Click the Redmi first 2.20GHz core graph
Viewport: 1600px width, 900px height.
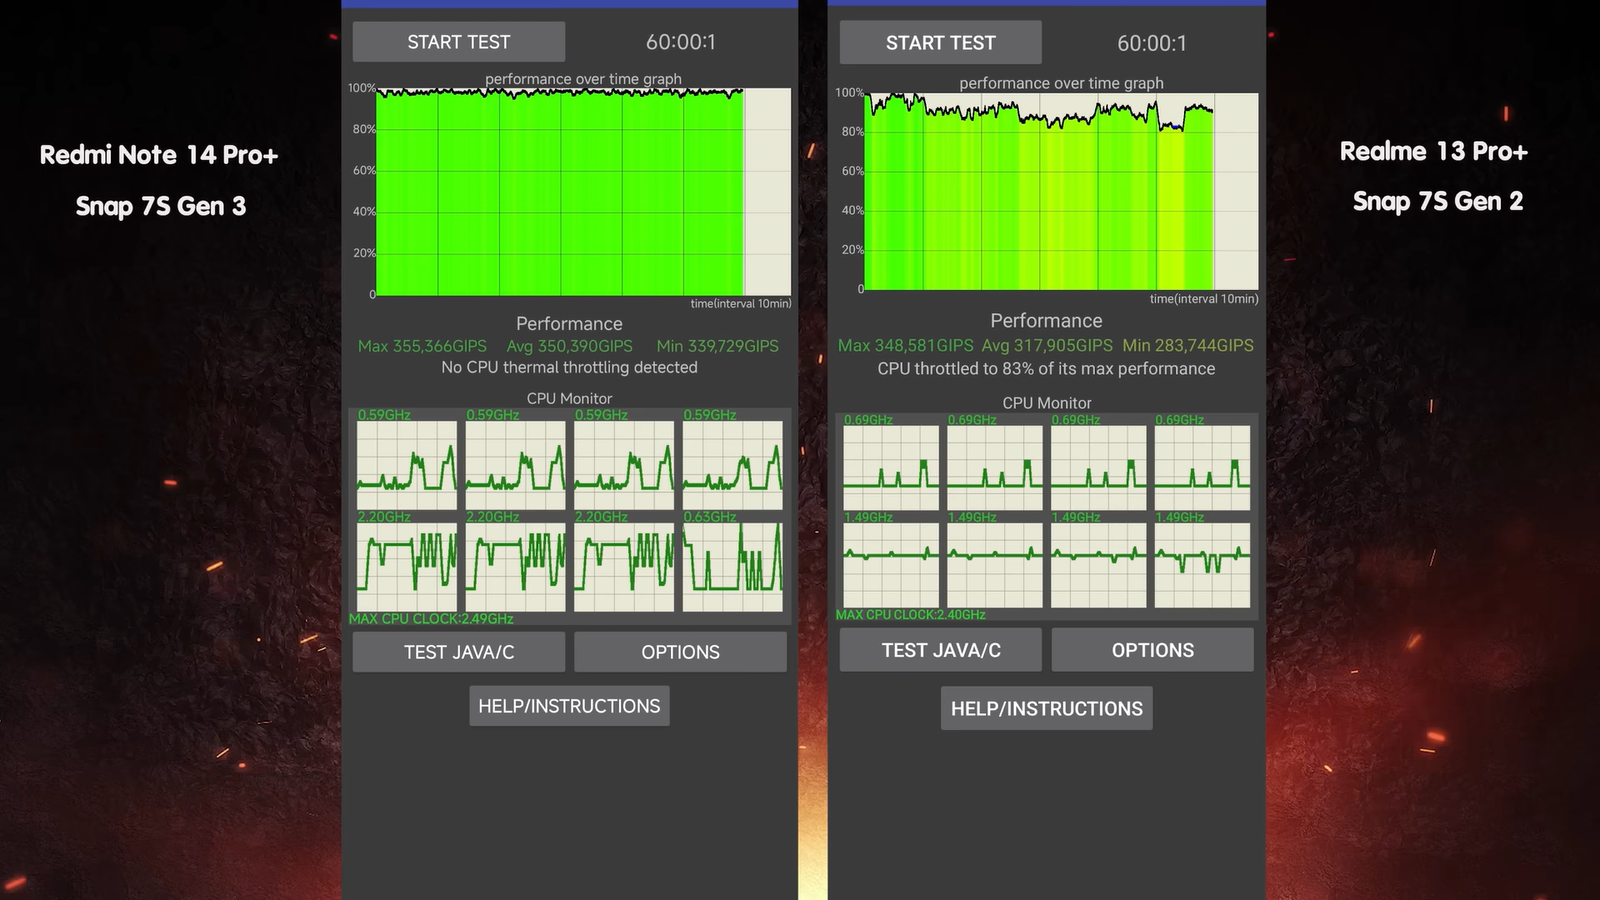click(407, 567)
